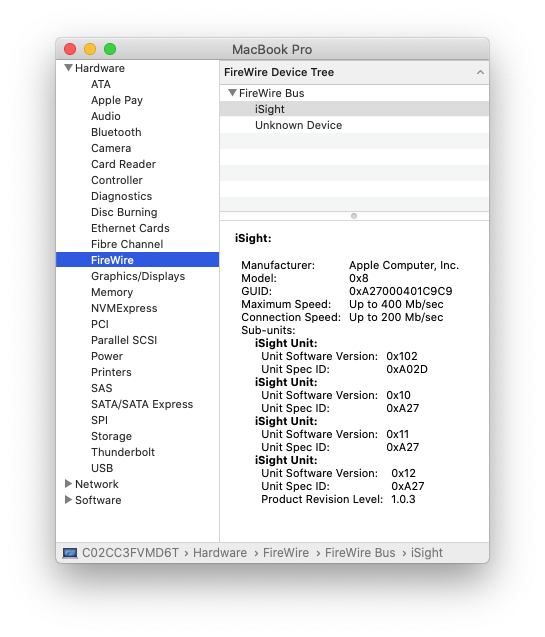Open SATA/SATA Express details
Viewport: 545px width, 637px height.
coord(142,404)
